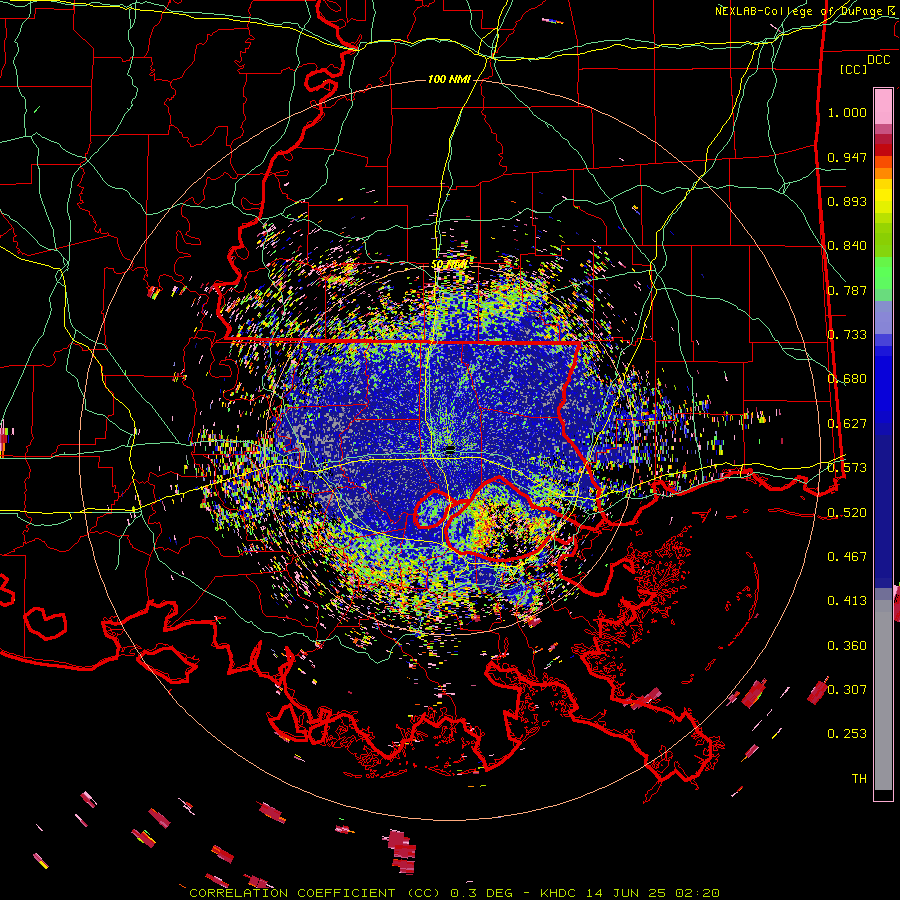The image size is (900, 900).
Task: Select the 0.840 scale value
Action: tap(847, 246)
